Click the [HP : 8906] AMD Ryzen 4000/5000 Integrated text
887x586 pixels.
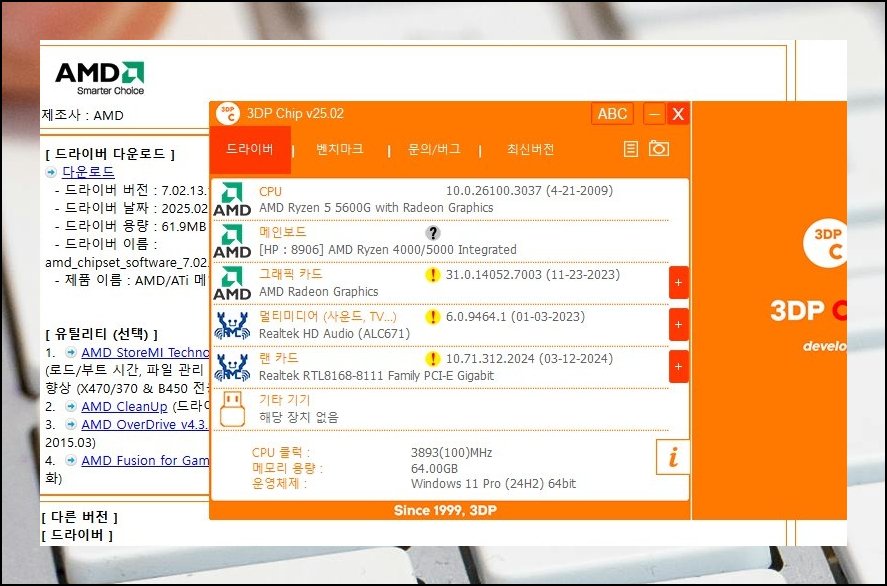point(387,249)
